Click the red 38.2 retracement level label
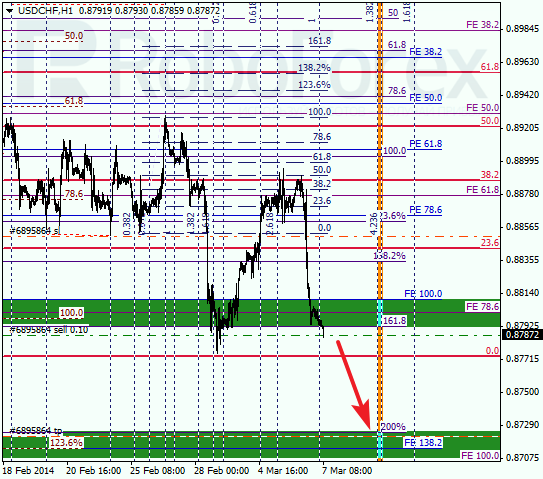Screen dimensions: 543x479 pyautogui.click(x=490, y=175)
